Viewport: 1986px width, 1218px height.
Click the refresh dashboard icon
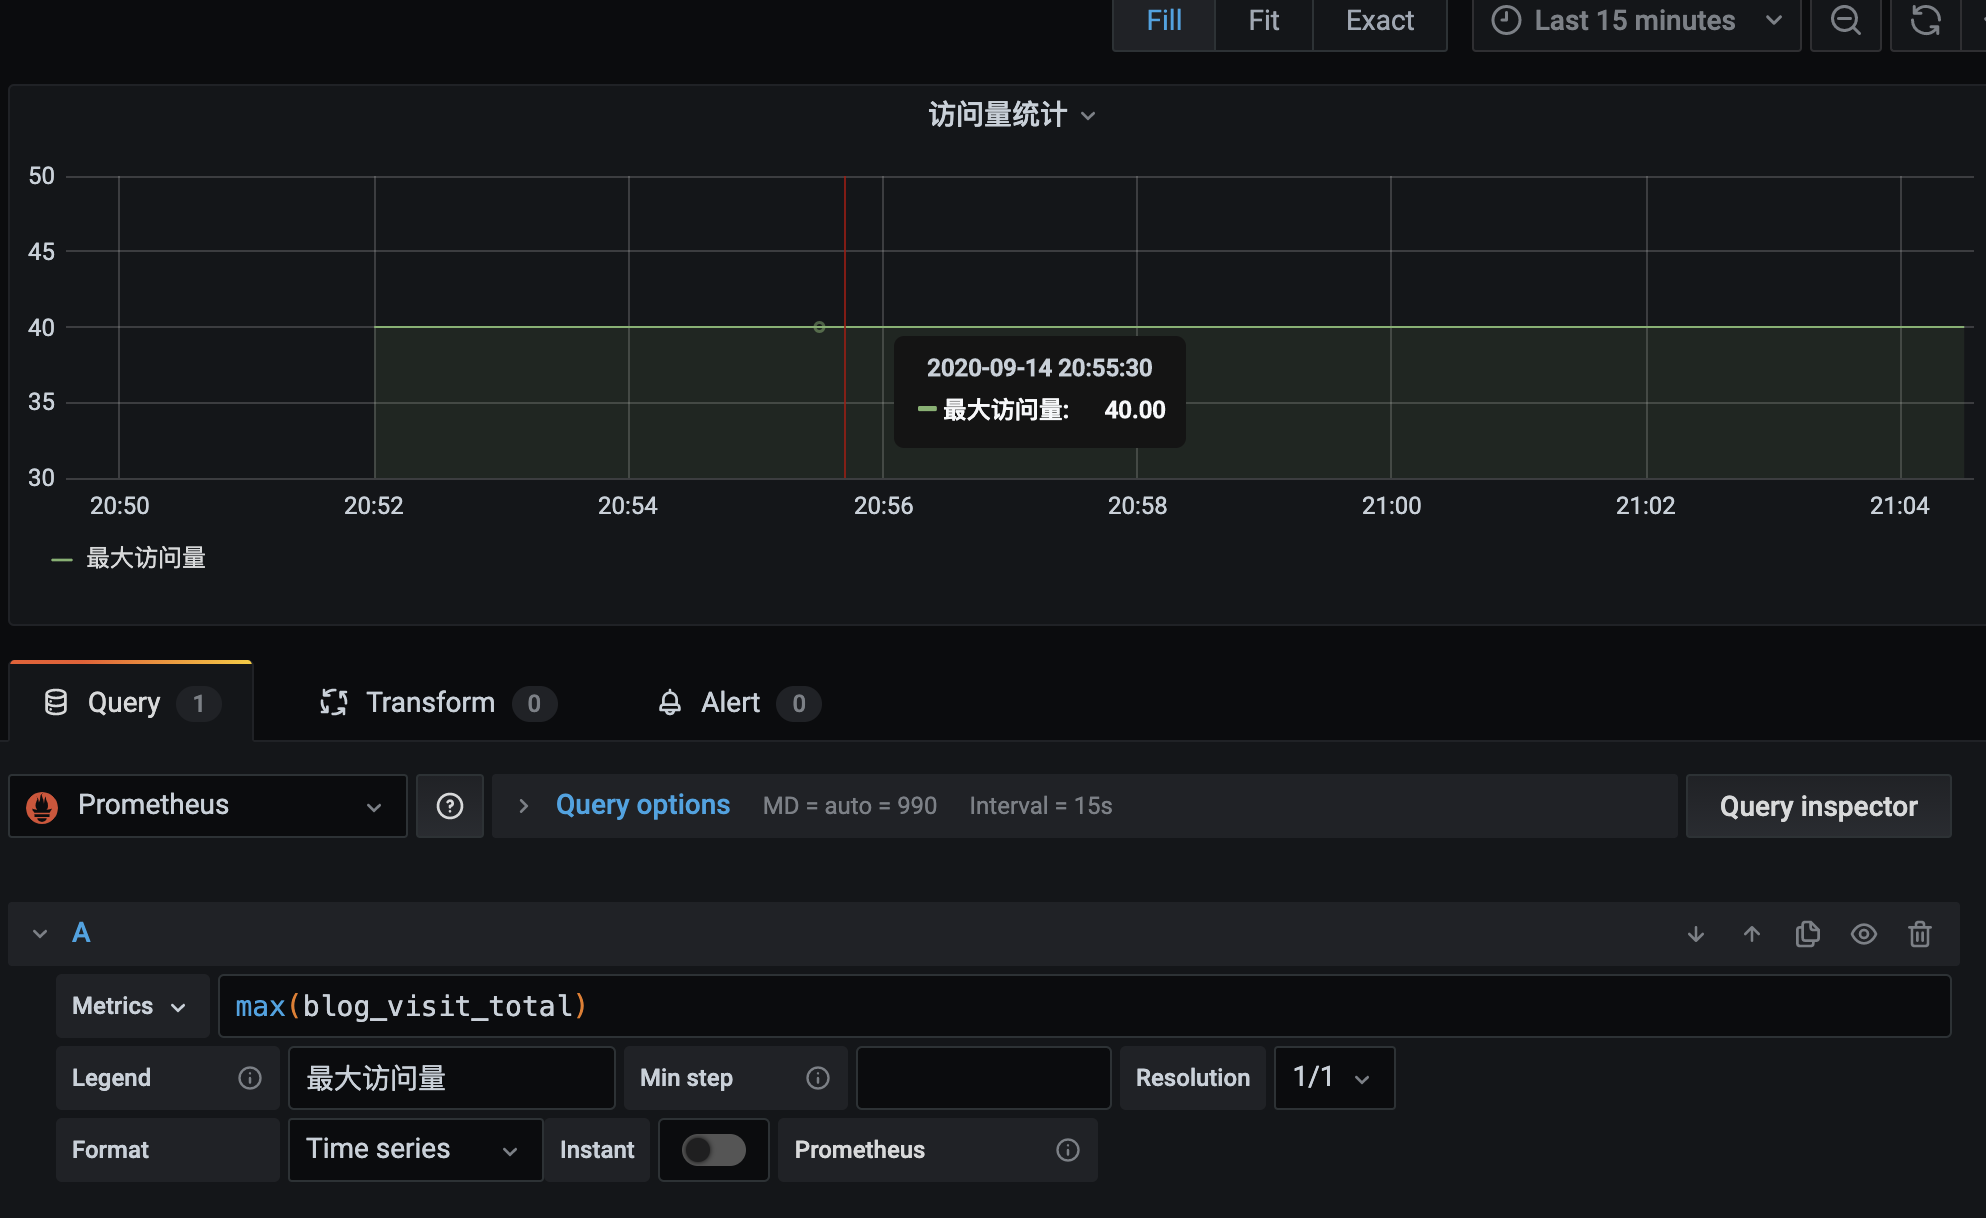point(1925,21)
